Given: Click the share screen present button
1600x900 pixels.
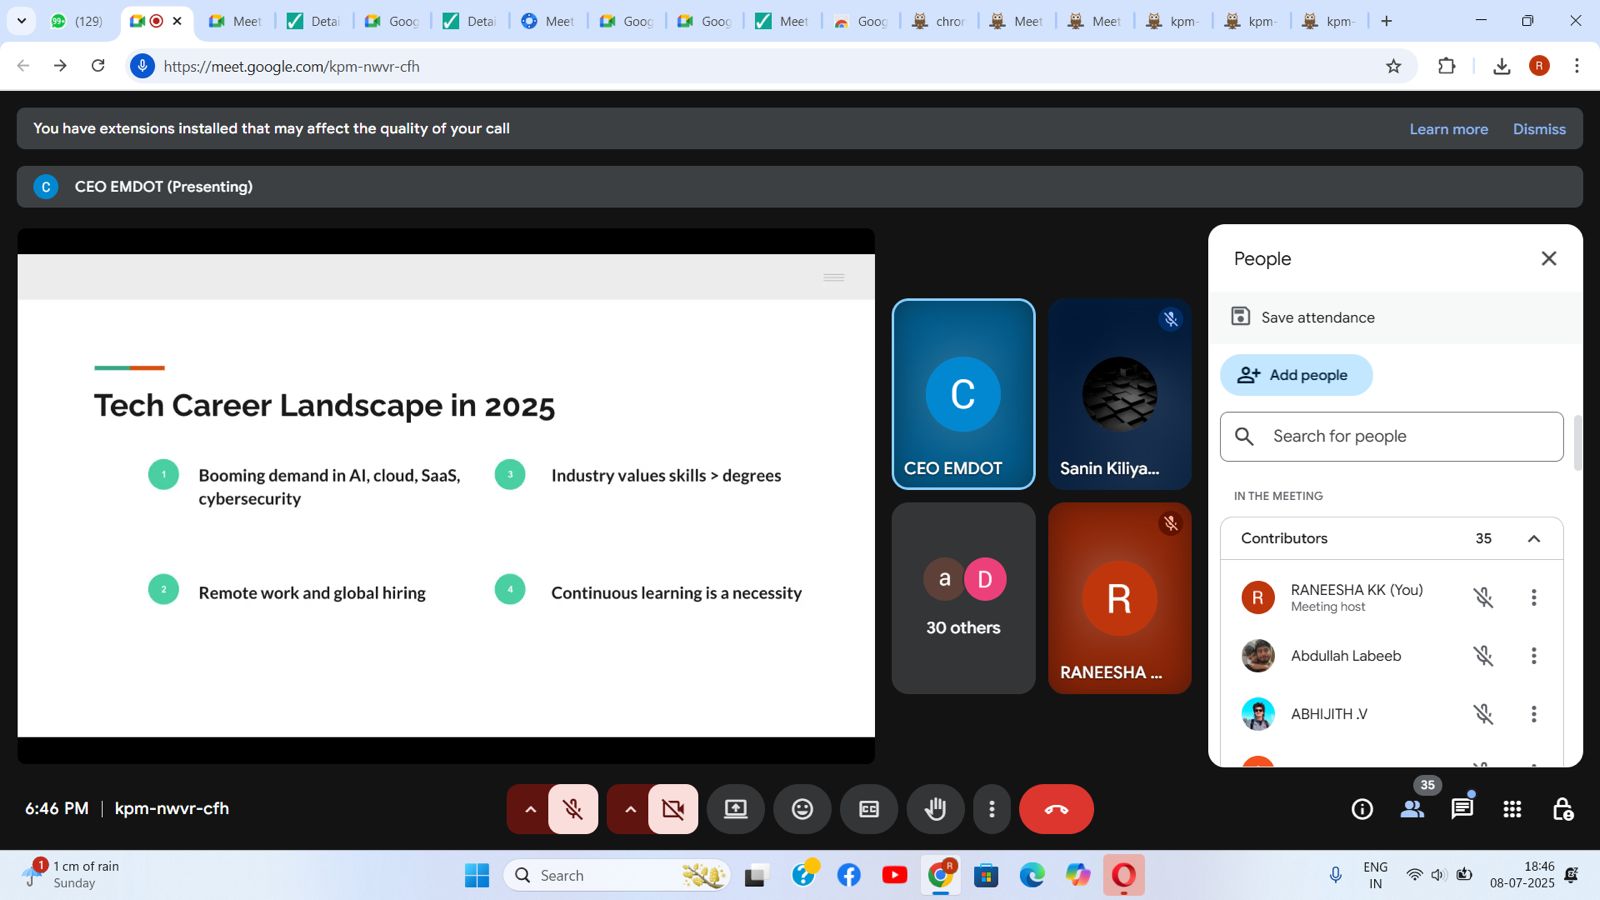Looking at the screenshot, I should point(736,809).
